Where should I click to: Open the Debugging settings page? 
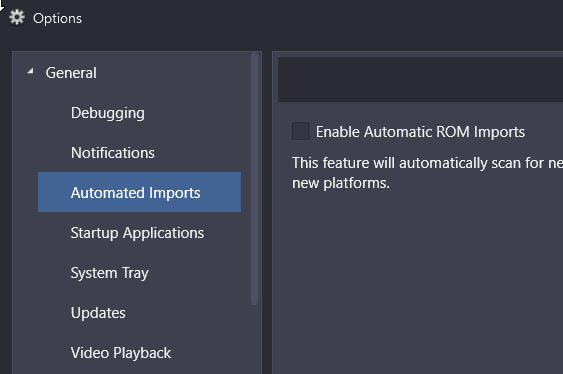pyautogui.click(x=108, y=113)
